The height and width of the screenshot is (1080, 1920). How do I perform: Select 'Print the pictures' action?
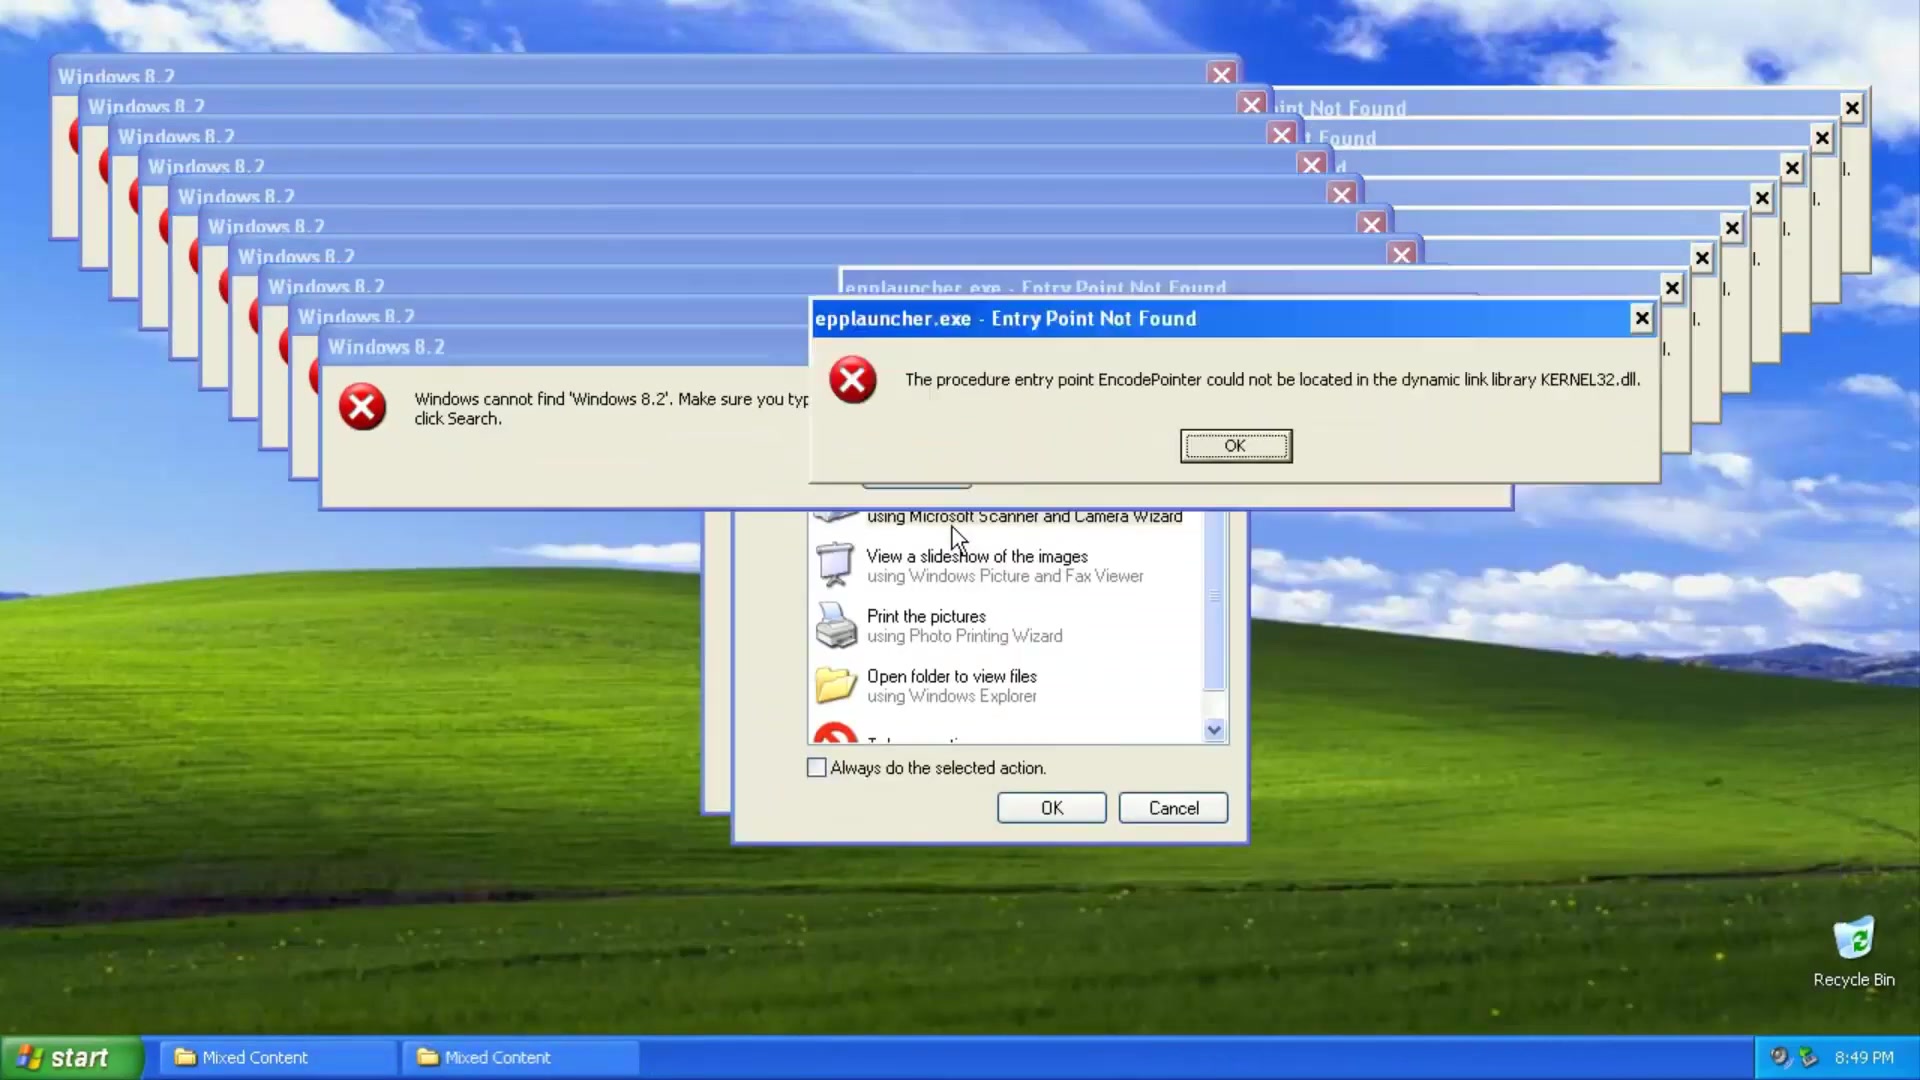point(925,616)
